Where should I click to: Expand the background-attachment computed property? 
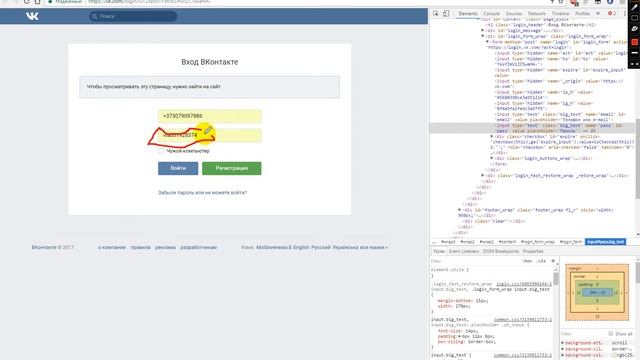coord(563,343)
